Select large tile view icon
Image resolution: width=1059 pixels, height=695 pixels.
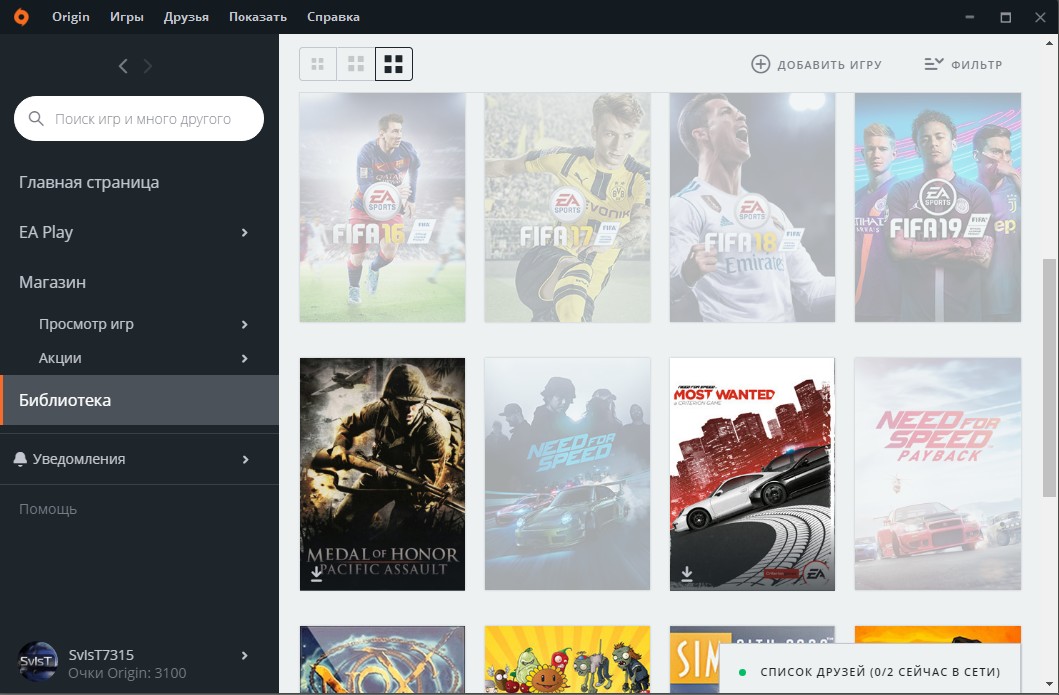394,64
